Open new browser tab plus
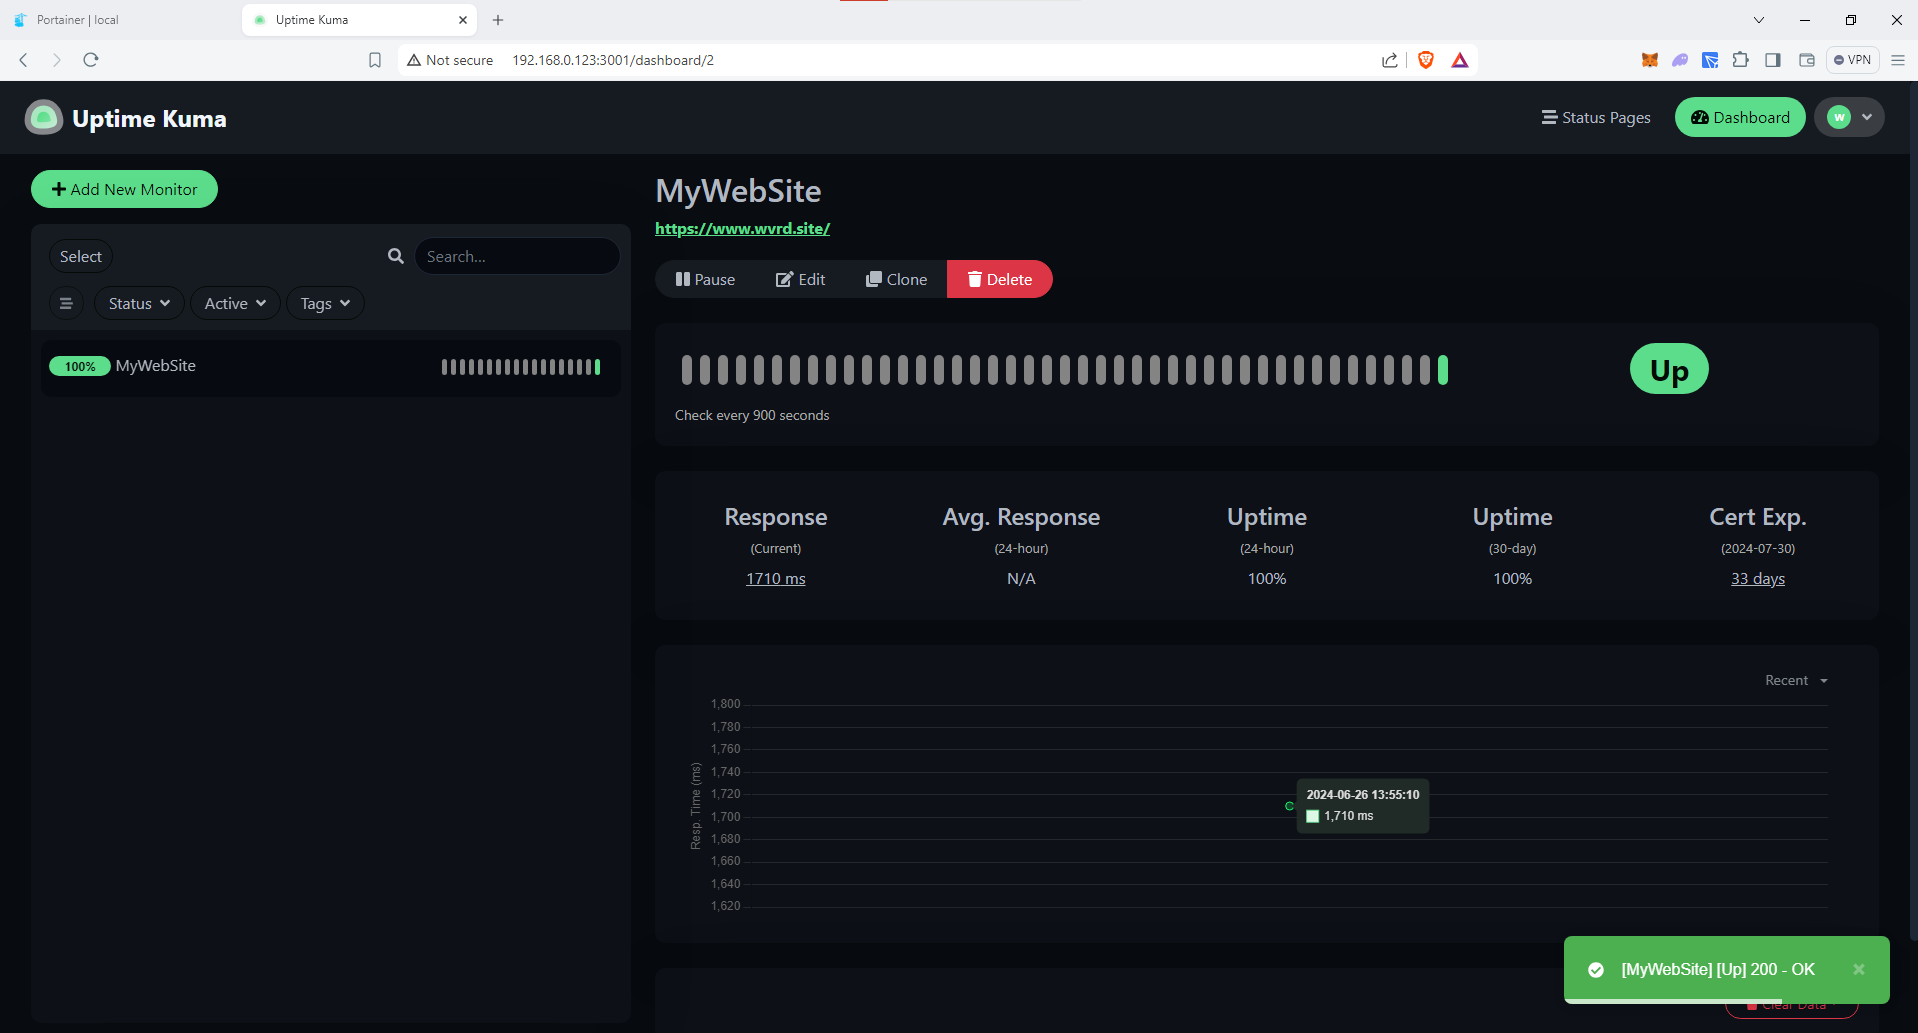Image resolution: width=1918 pixels, height=1033 pixels. click(498, 20)
